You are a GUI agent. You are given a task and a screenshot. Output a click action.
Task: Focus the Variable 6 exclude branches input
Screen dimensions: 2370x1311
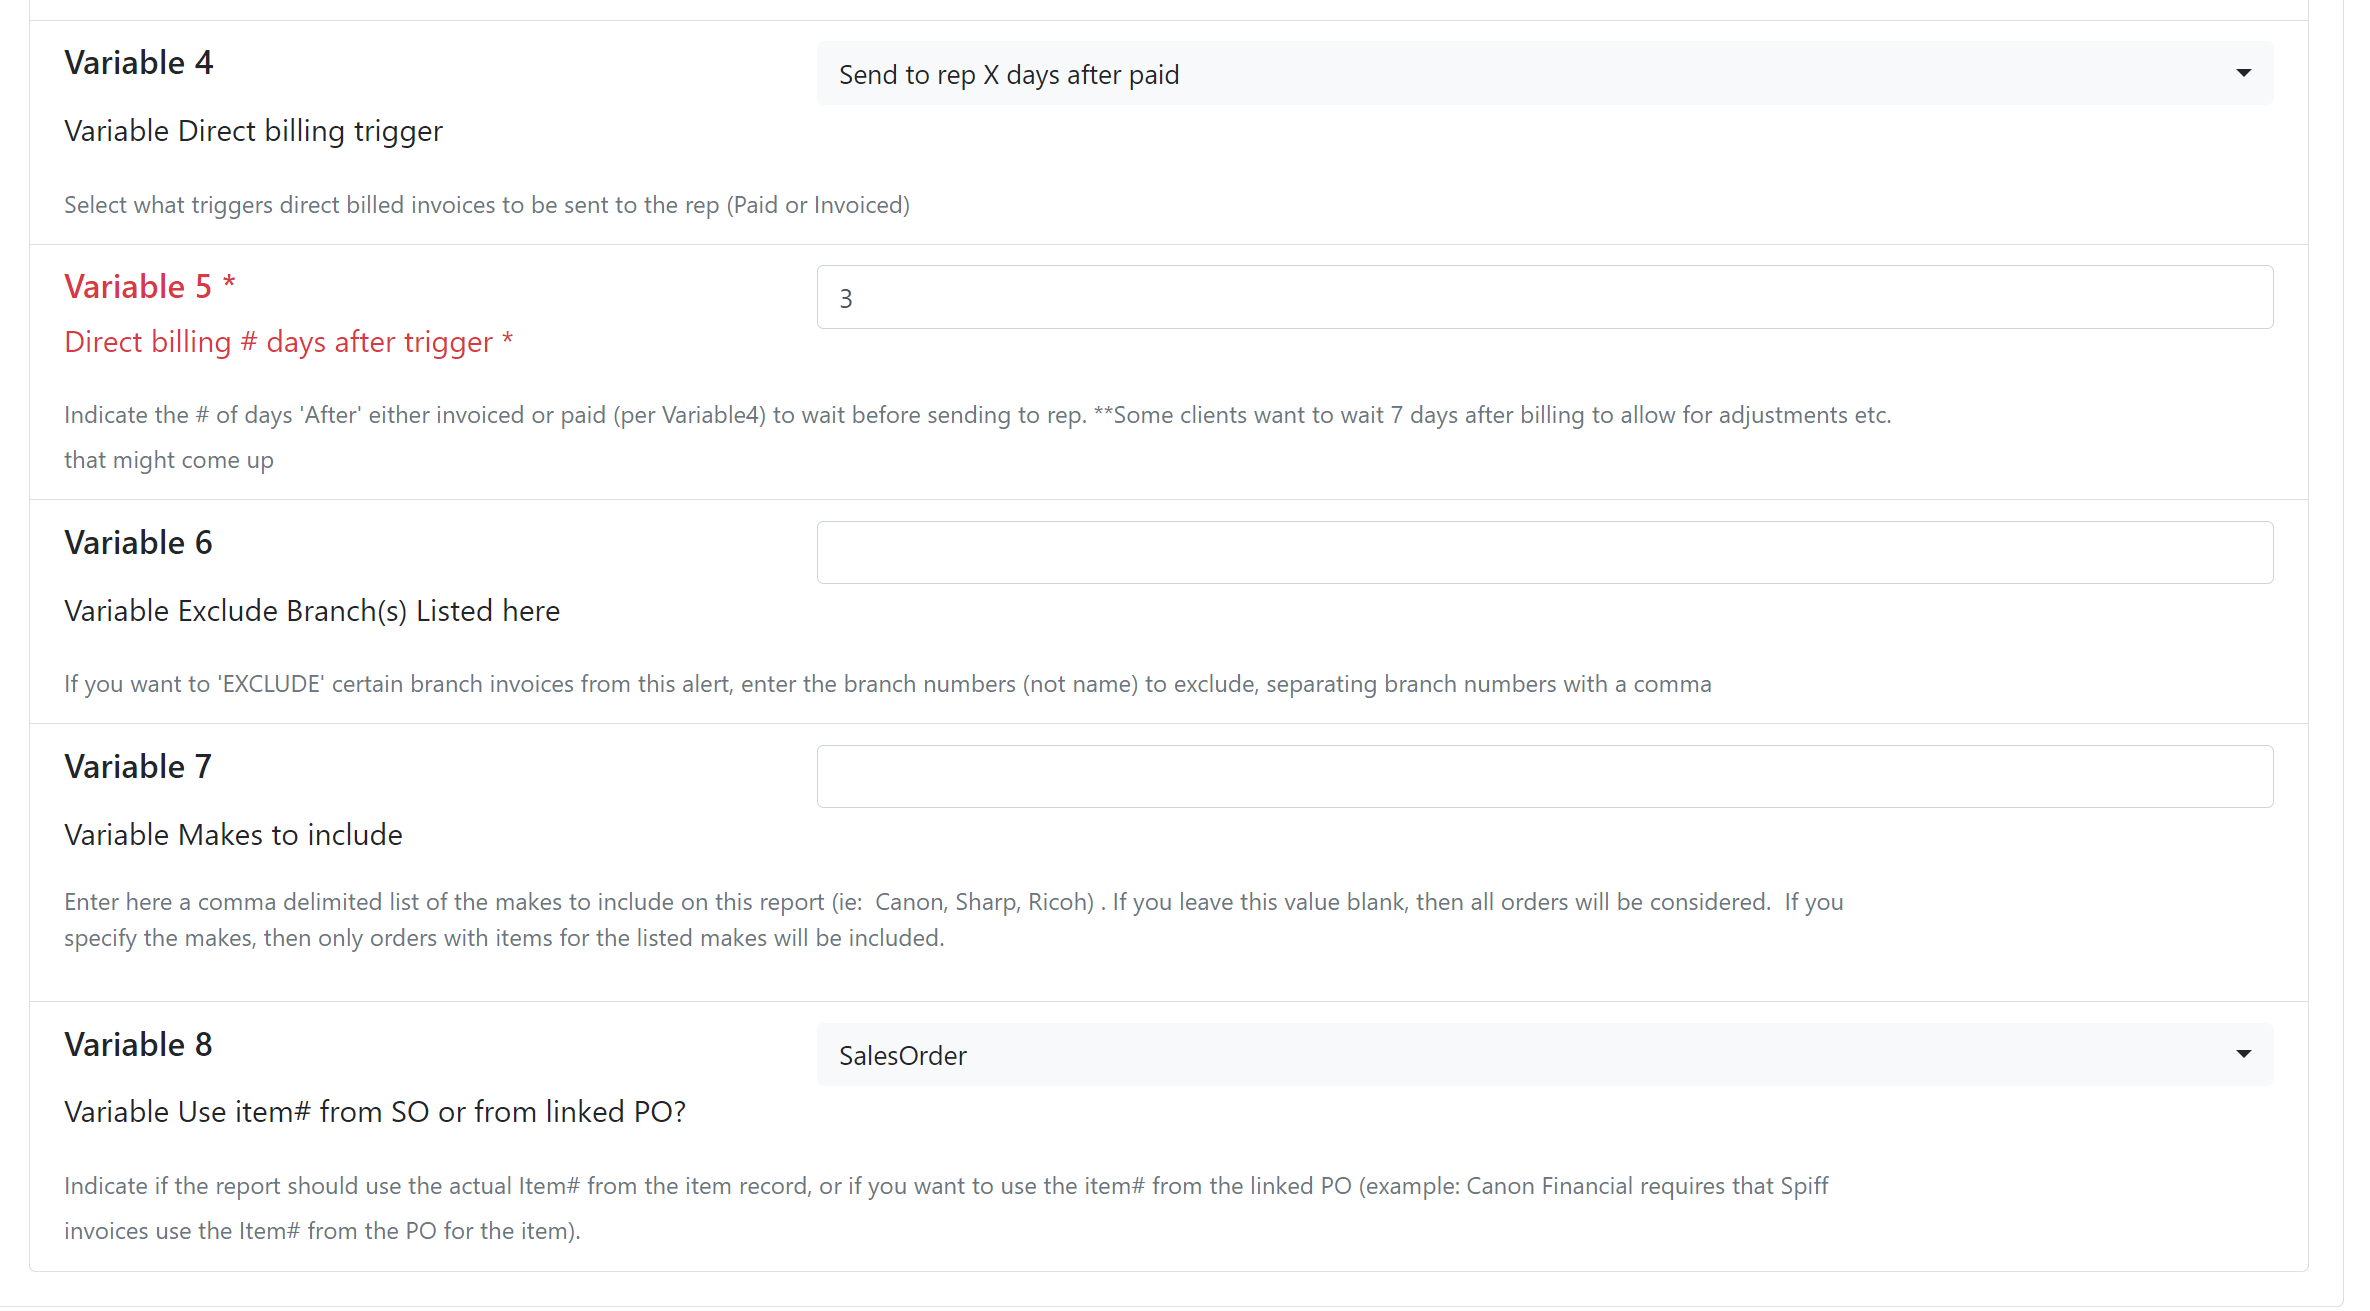(1545, 552)
